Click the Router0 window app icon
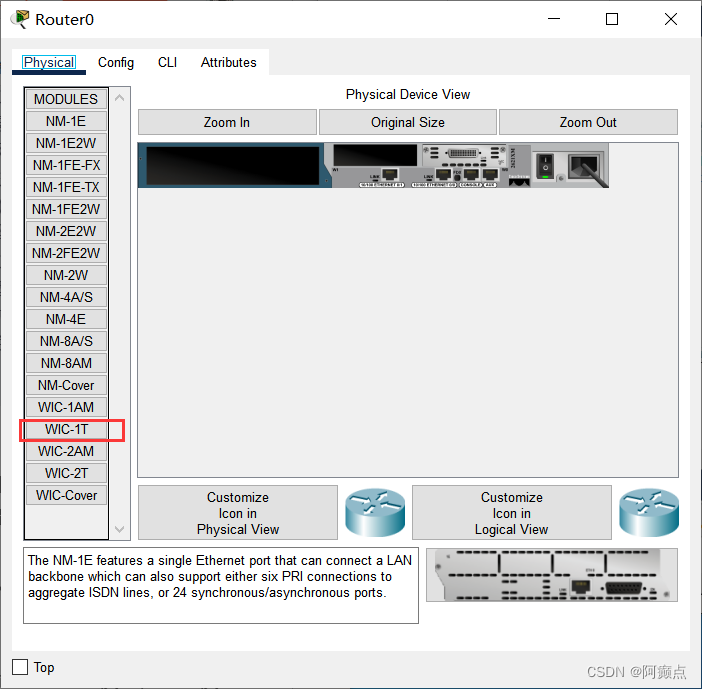This screenshot has width=702, height=689. coord(20,19)
